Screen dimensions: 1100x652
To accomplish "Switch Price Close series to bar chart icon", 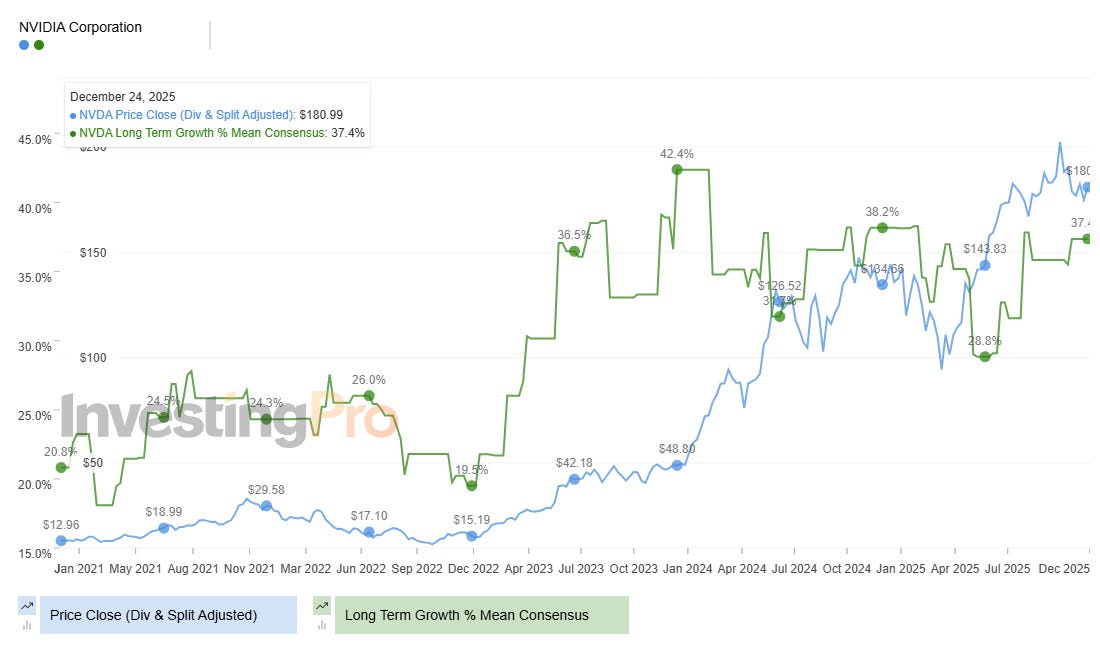I will (x=27, y=625).
